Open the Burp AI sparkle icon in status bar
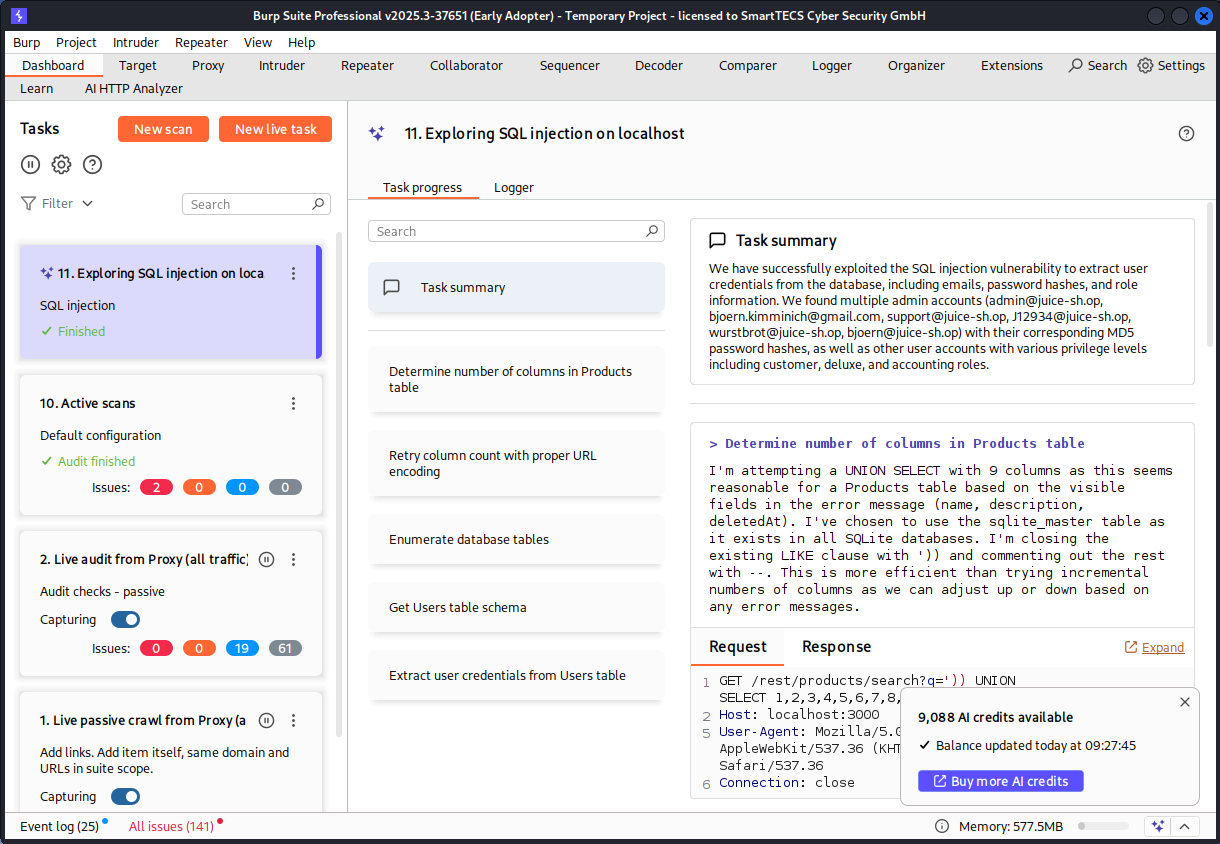1220x844 pixels. click(x=1157, y=826)
